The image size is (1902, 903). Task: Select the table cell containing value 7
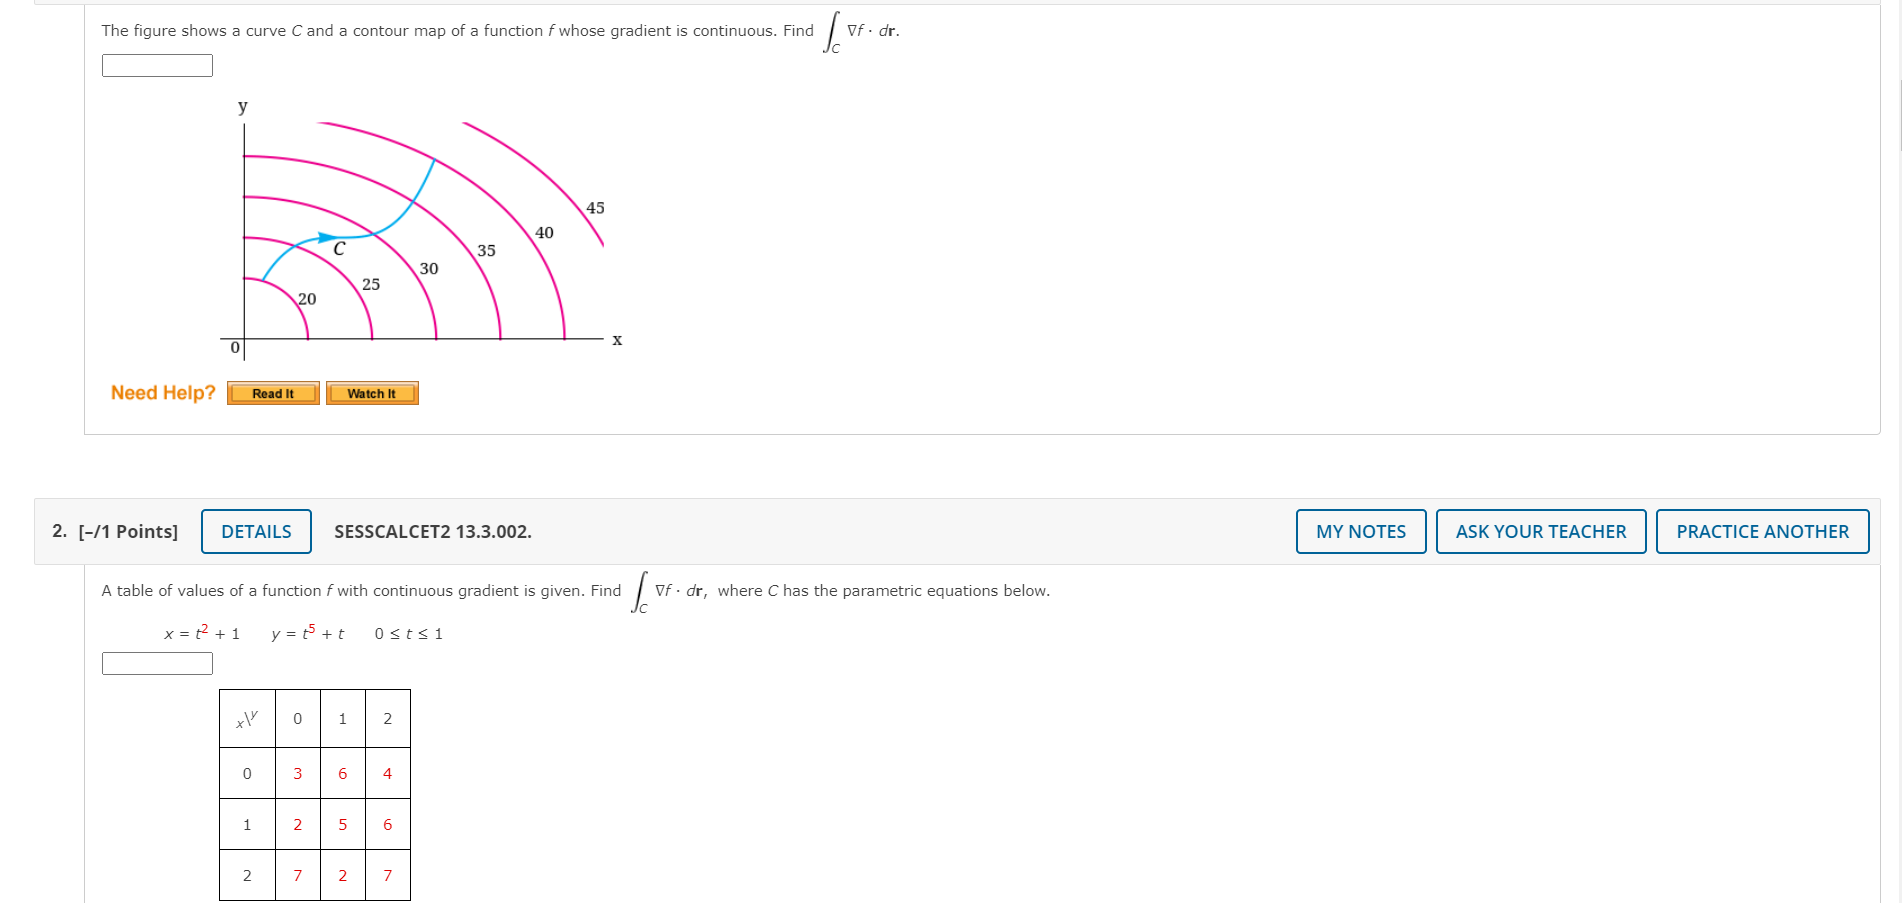click(297, 875)
